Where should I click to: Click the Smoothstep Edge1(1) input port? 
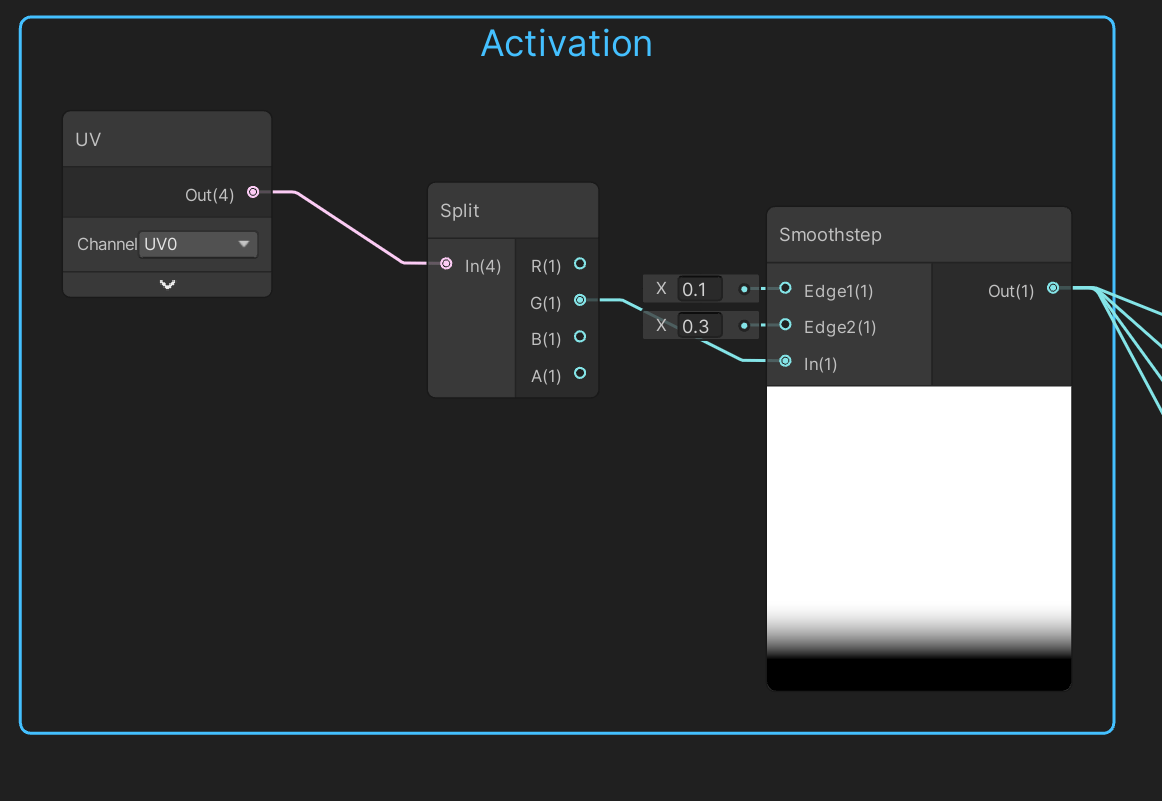786,288
